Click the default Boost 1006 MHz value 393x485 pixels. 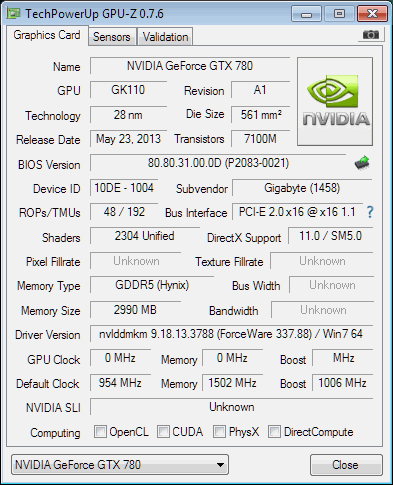coord(342,383)
